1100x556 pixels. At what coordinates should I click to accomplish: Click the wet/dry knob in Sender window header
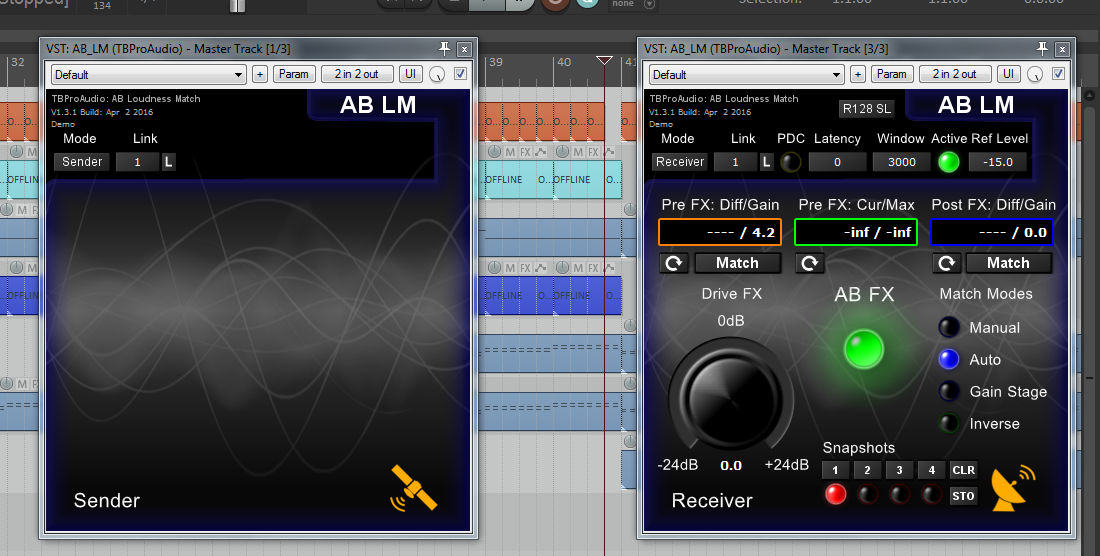pyautogui.click(x=437, y=74)
